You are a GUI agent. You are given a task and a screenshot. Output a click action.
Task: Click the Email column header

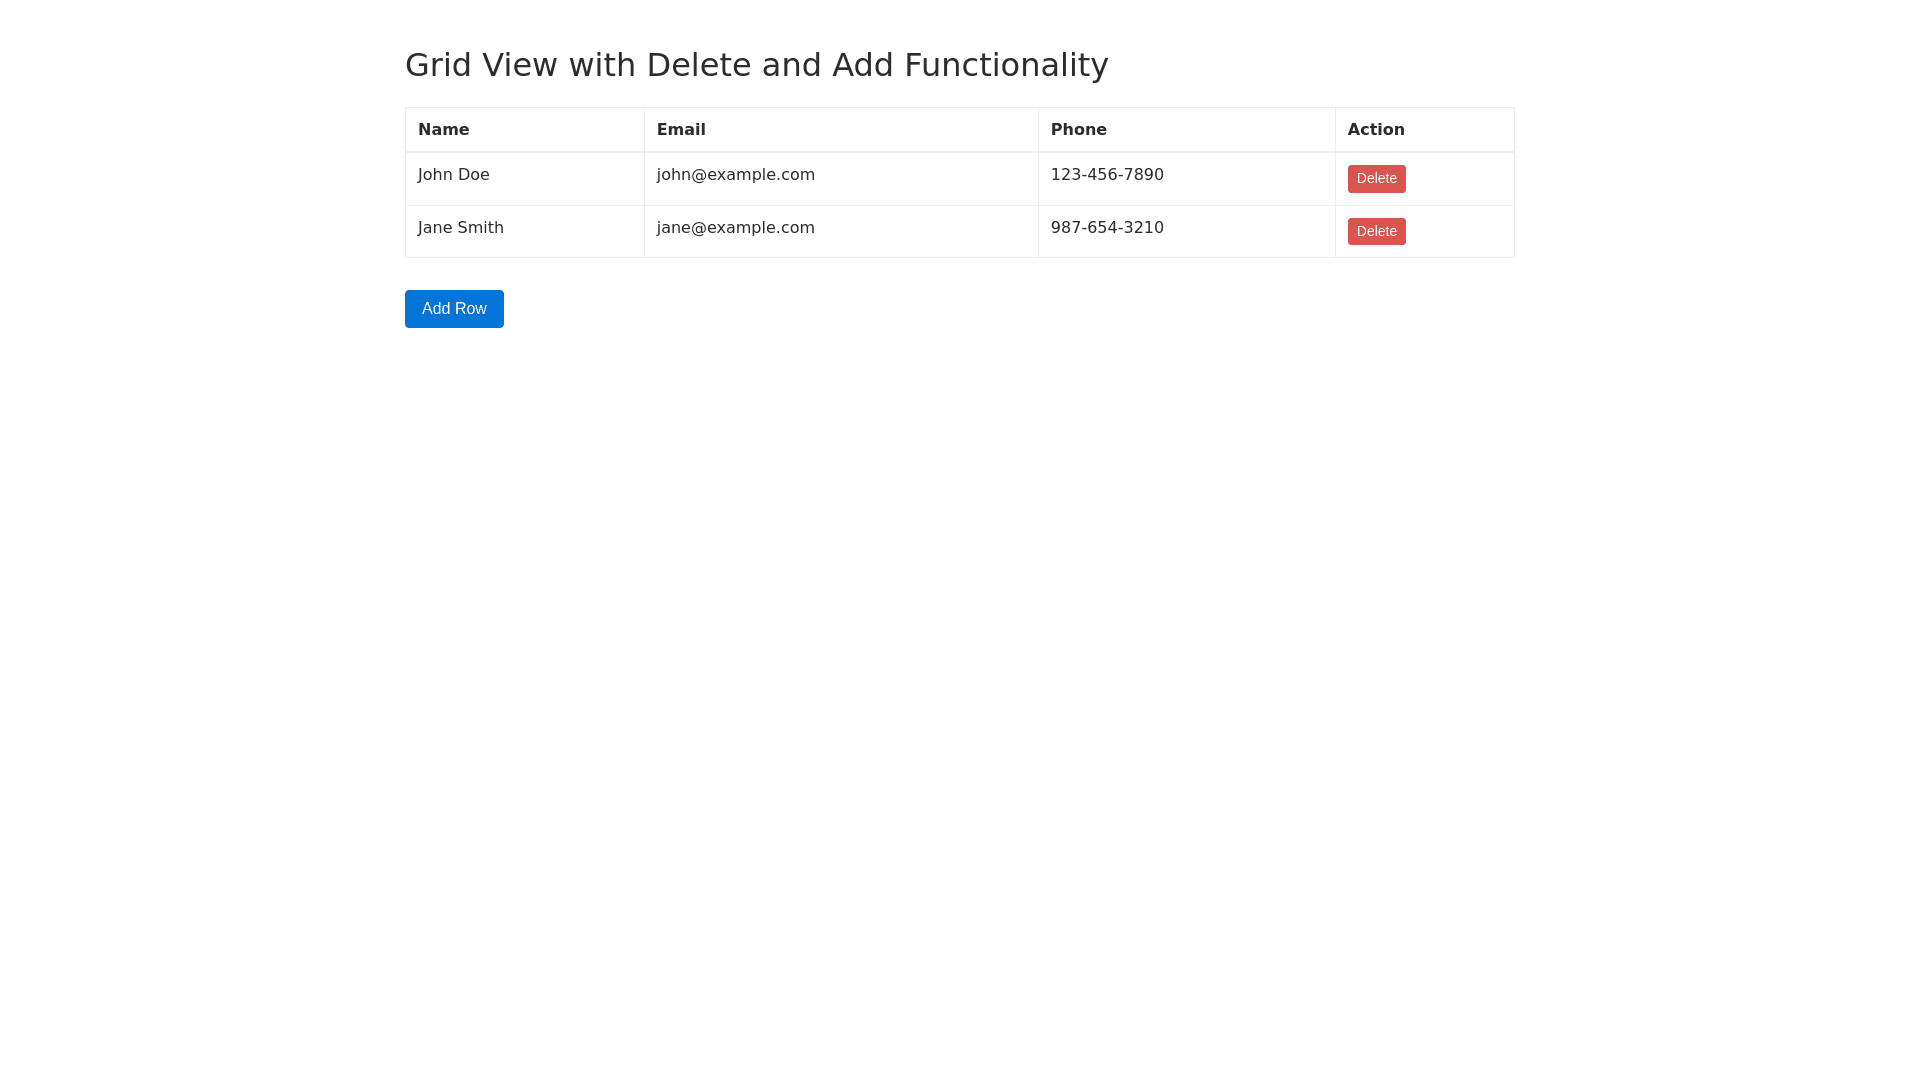(681, 130)
